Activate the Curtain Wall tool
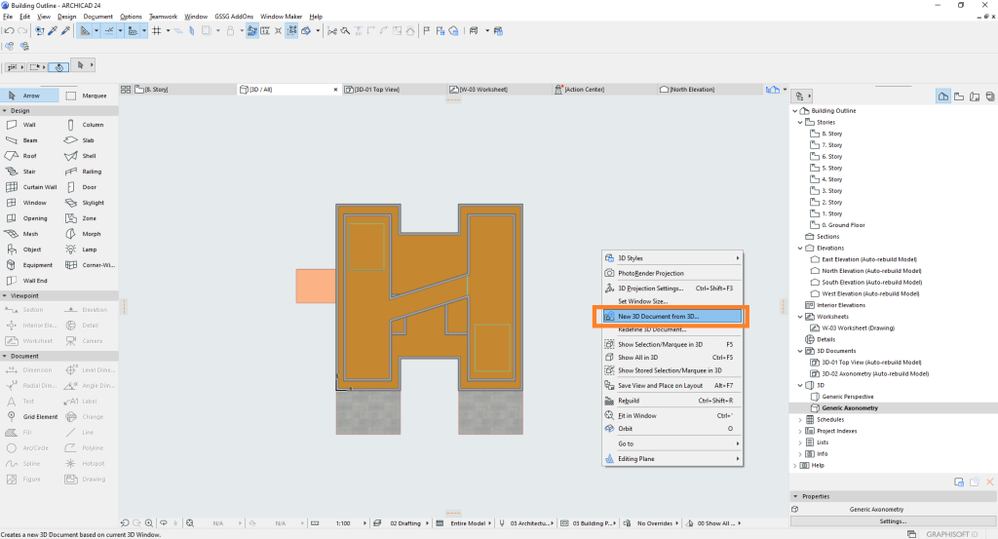Image resolution: width=998 pixels, height=539 pixels. 39,187
